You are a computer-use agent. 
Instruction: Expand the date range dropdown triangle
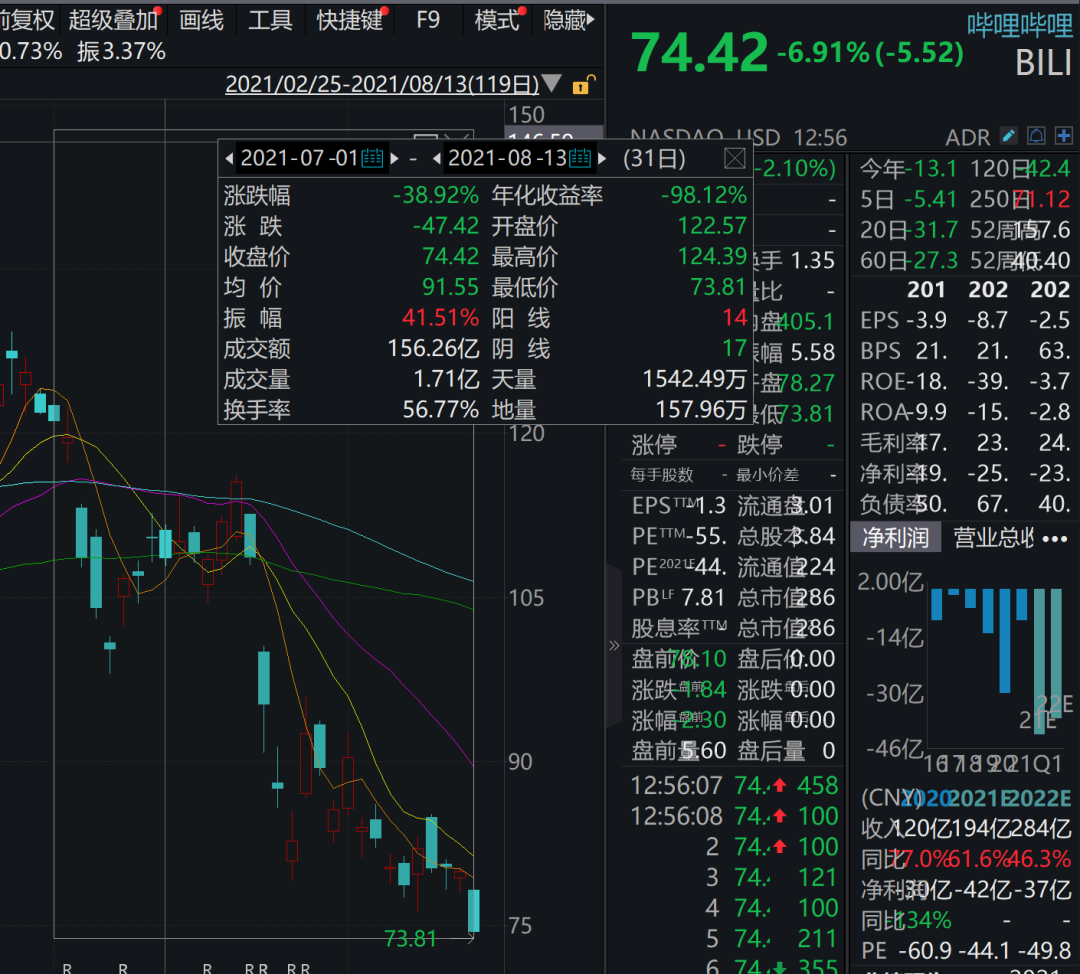(x=551, y=85)
